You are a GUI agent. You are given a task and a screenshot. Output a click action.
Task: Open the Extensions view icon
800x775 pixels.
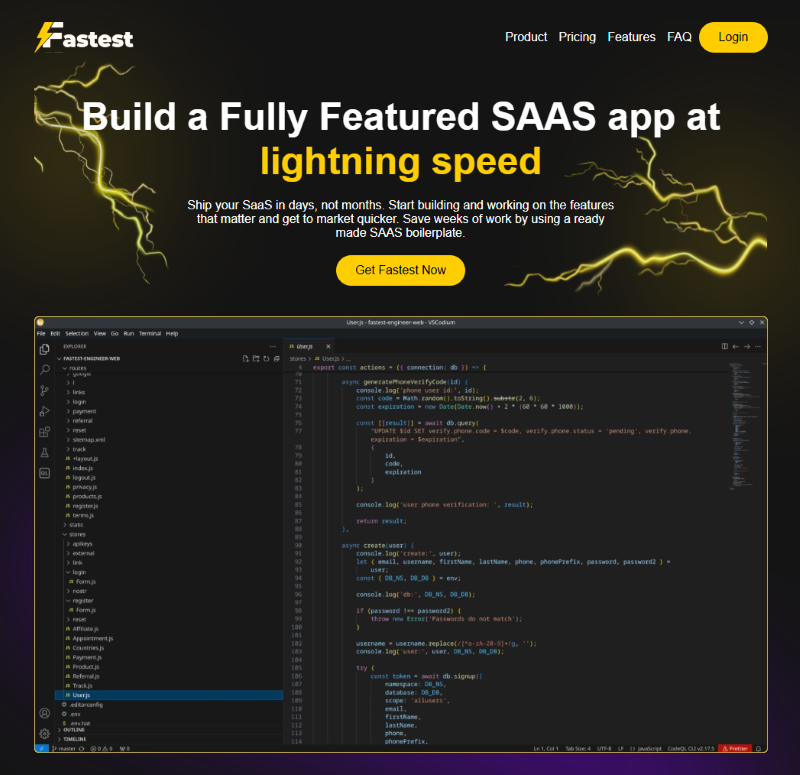tap(44, 432)
